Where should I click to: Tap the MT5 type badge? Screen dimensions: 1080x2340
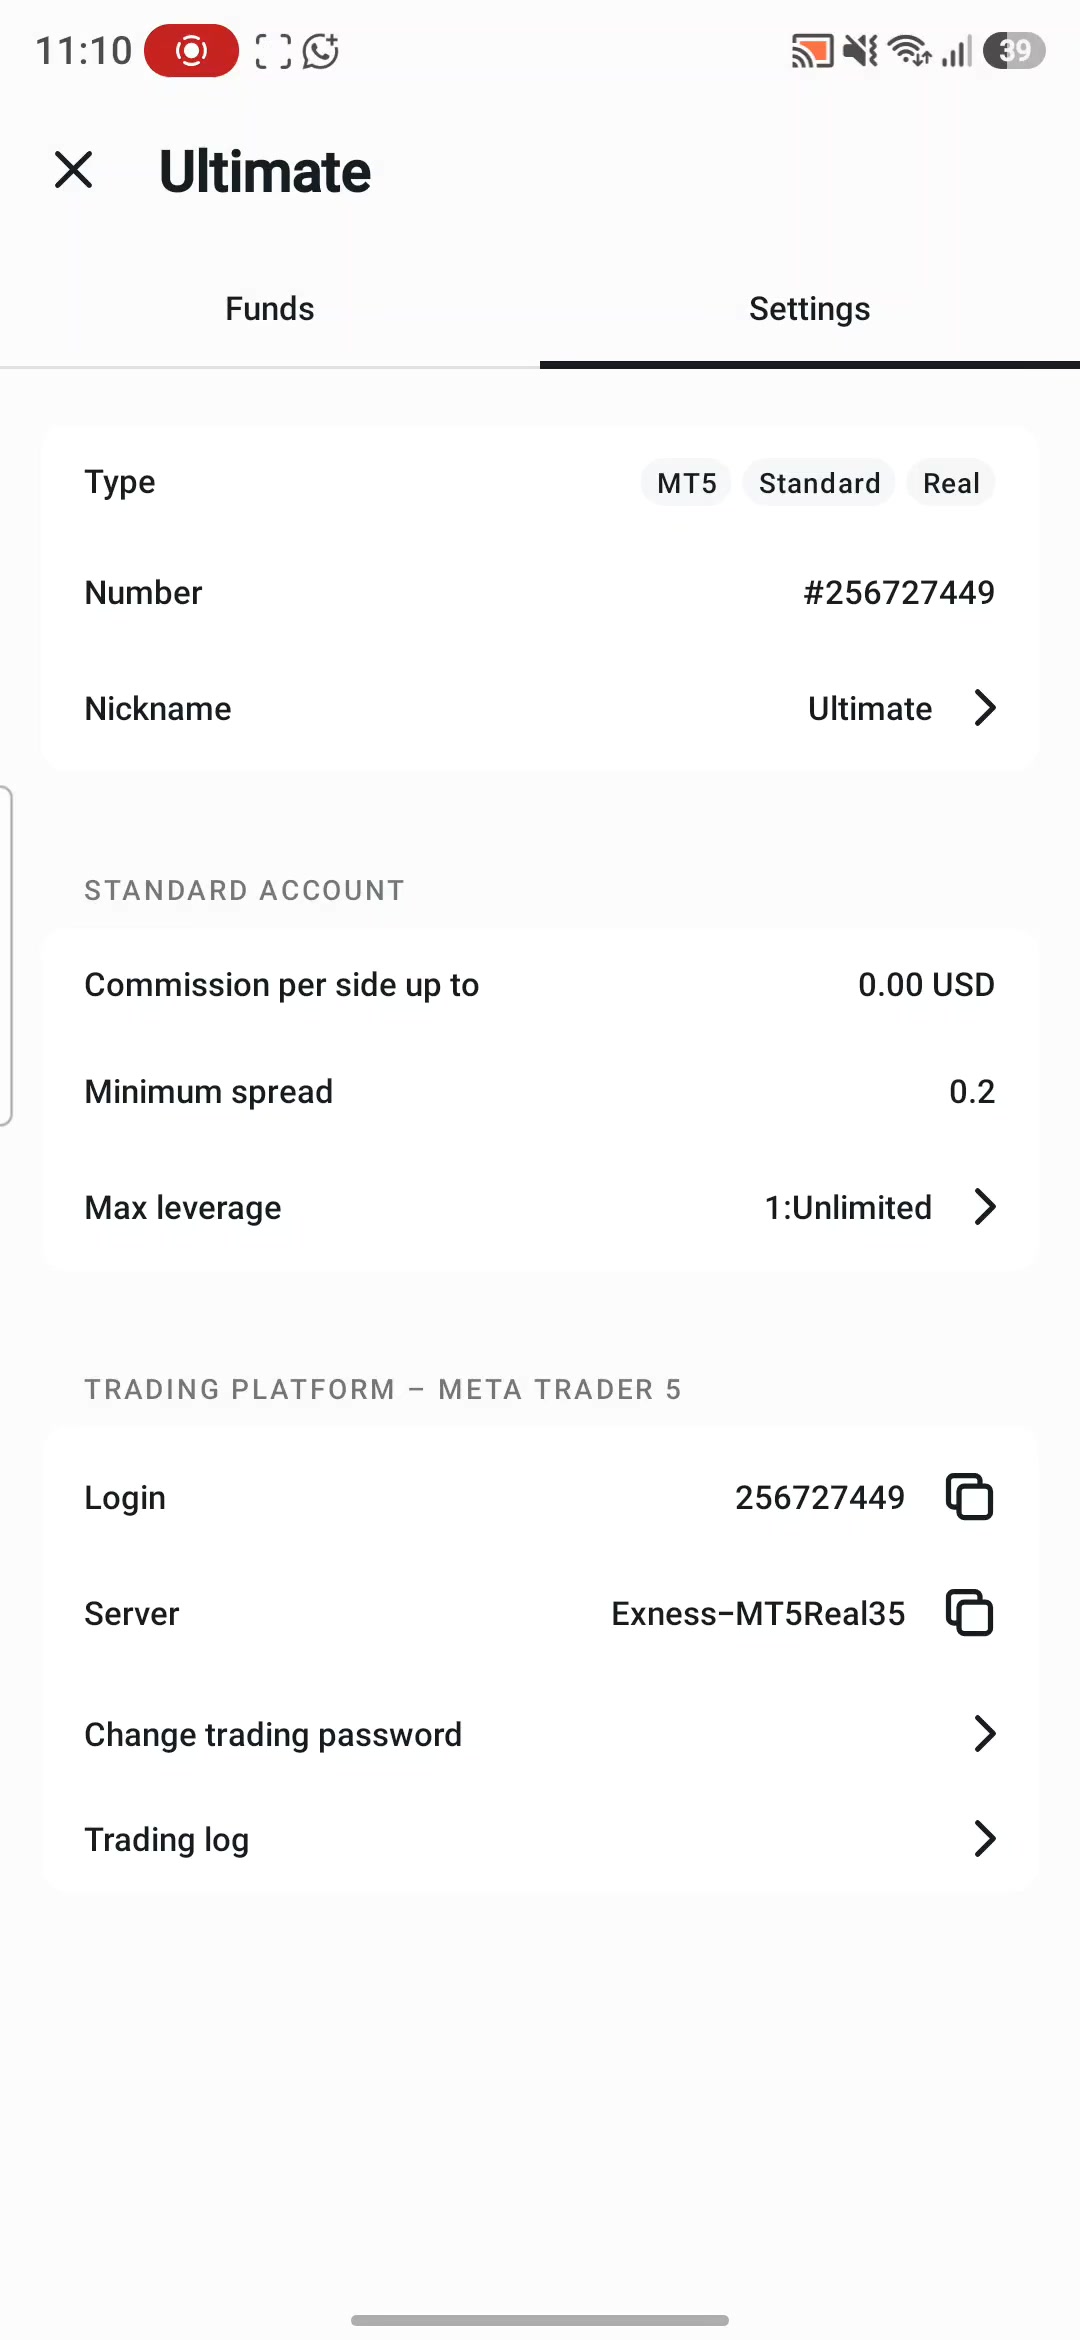686,483
